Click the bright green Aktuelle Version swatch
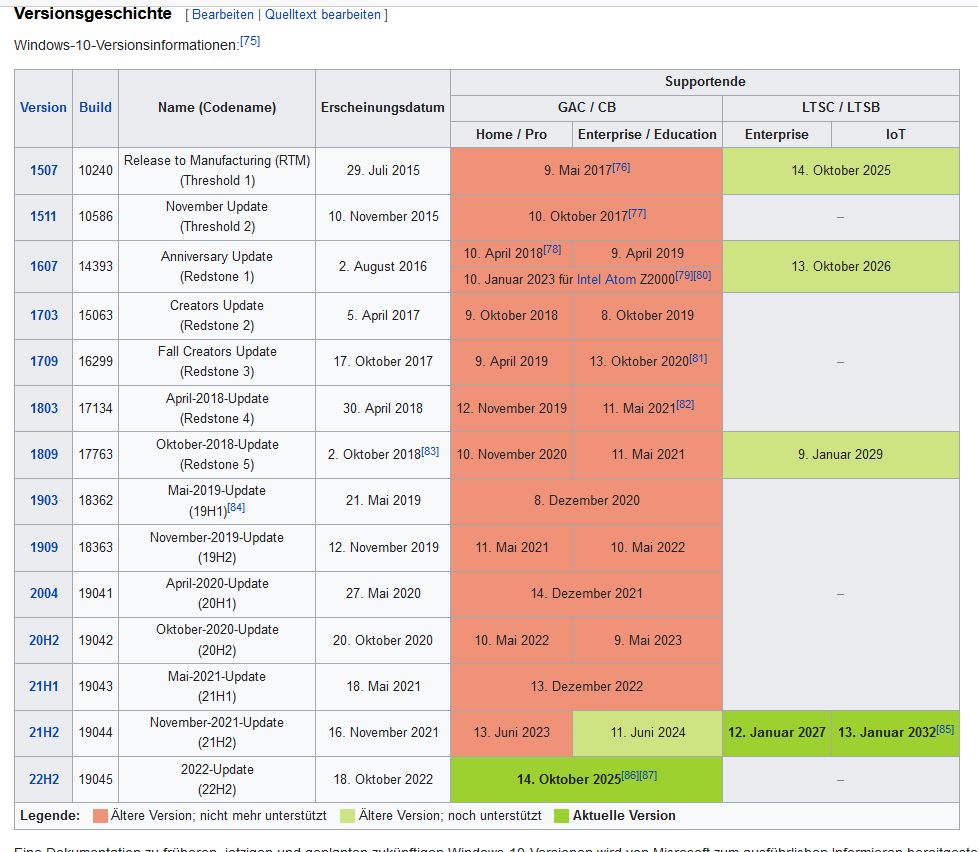 [561, 816]
